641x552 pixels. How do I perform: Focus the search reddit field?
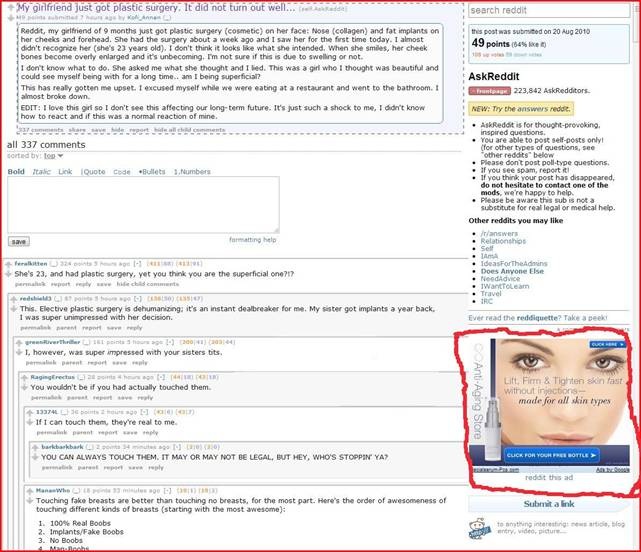[x=548, y=11]
